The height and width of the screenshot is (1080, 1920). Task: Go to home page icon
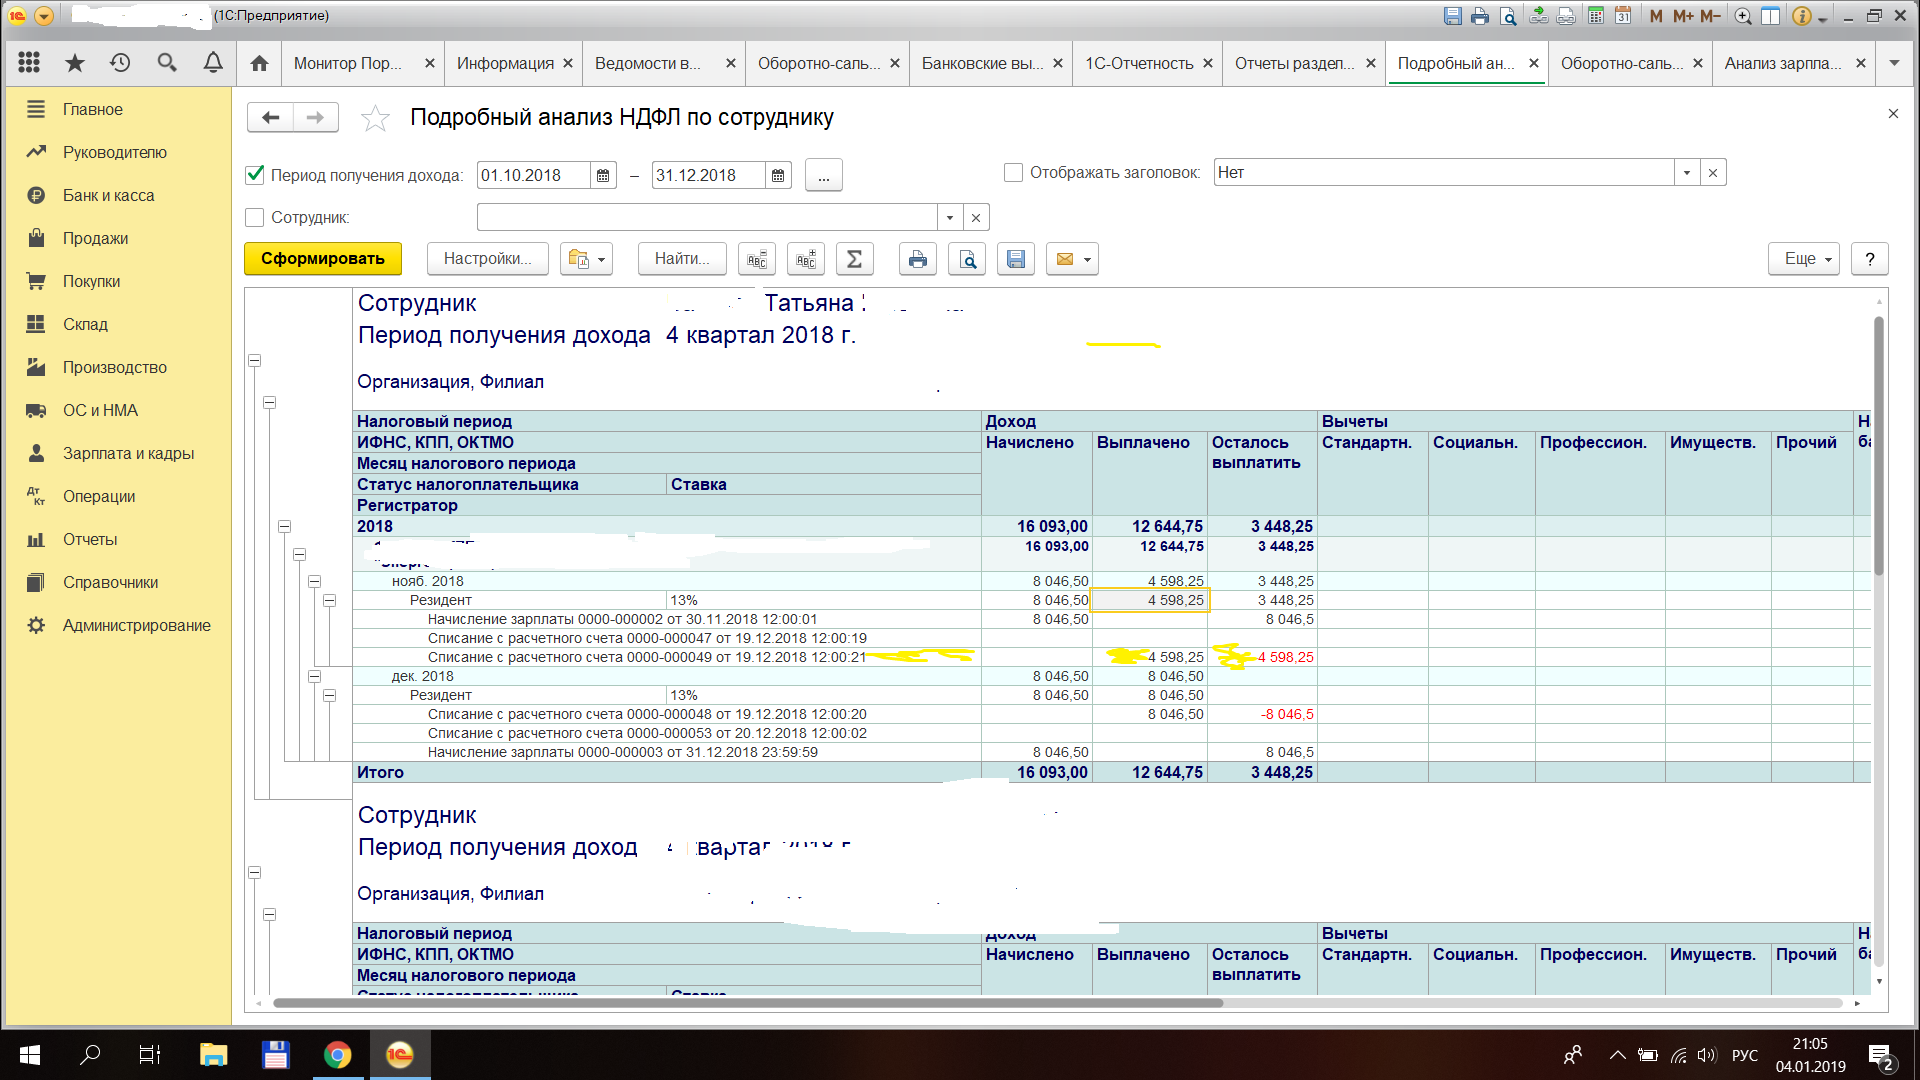click(x=259, y=63)
